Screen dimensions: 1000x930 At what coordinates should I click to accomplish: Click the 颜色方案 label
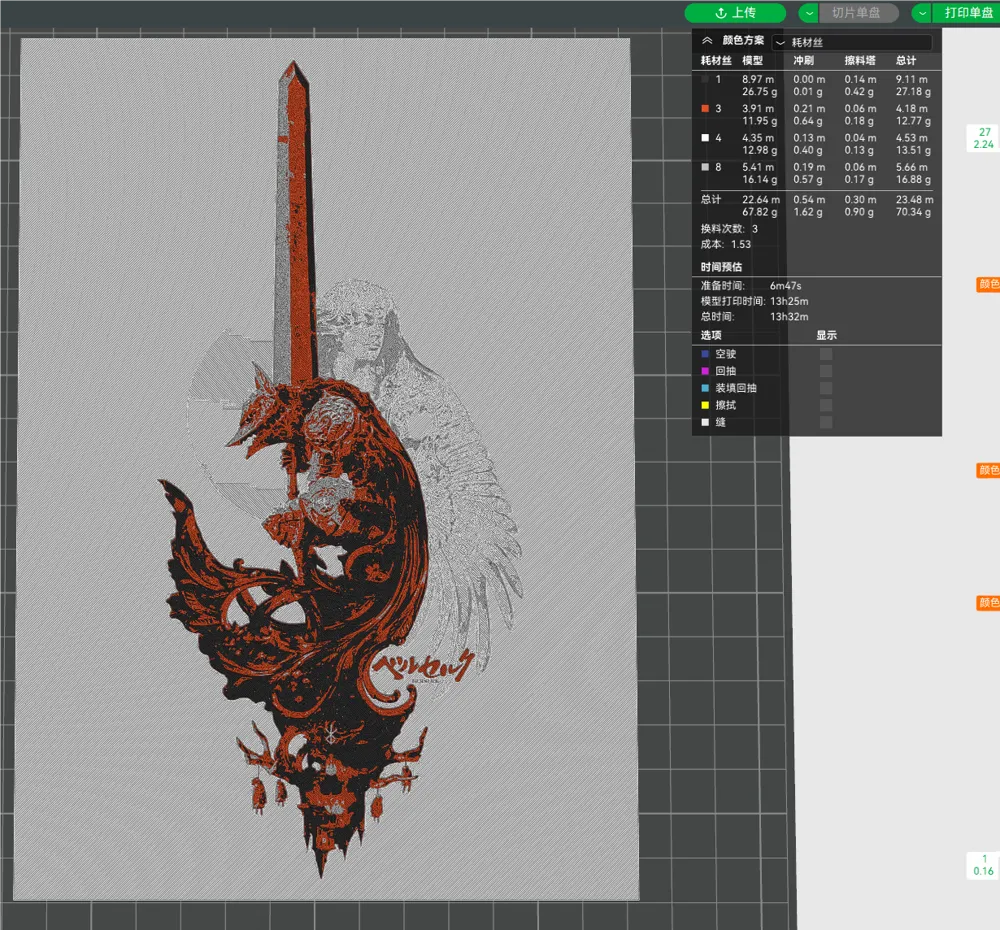pos(743,40)
